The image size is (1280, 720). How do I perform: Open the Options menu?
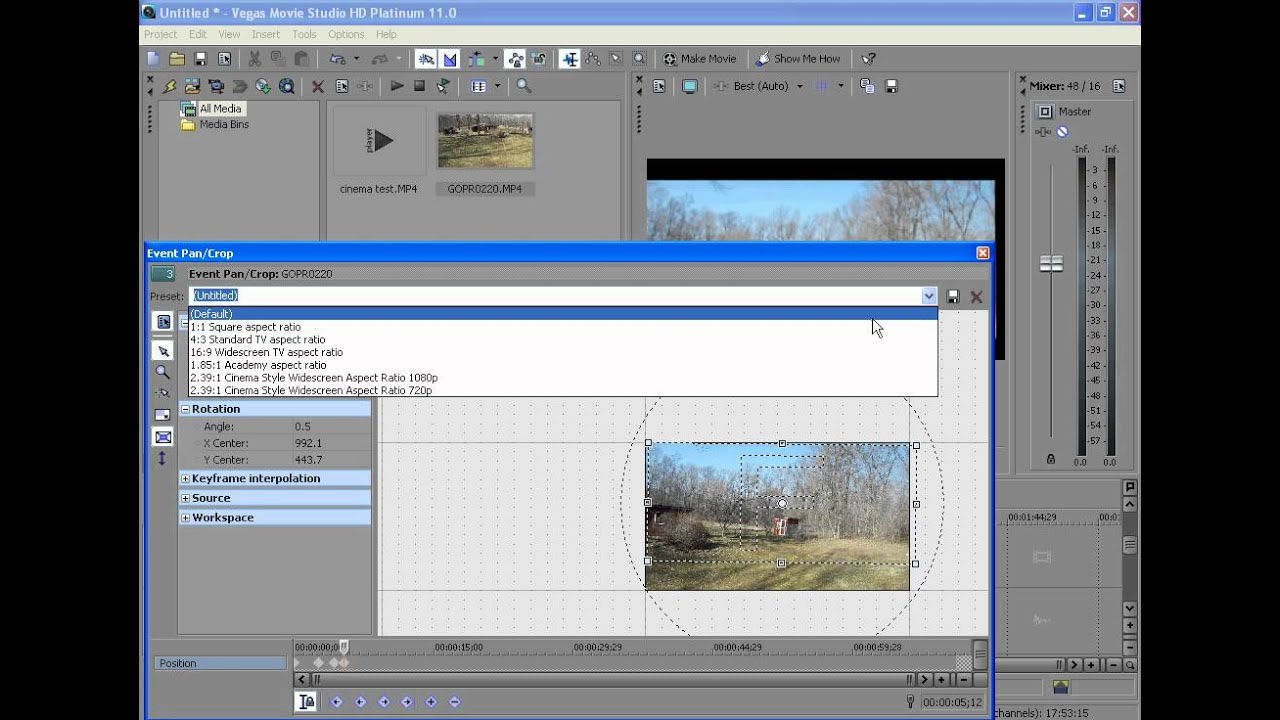[346, 34]
